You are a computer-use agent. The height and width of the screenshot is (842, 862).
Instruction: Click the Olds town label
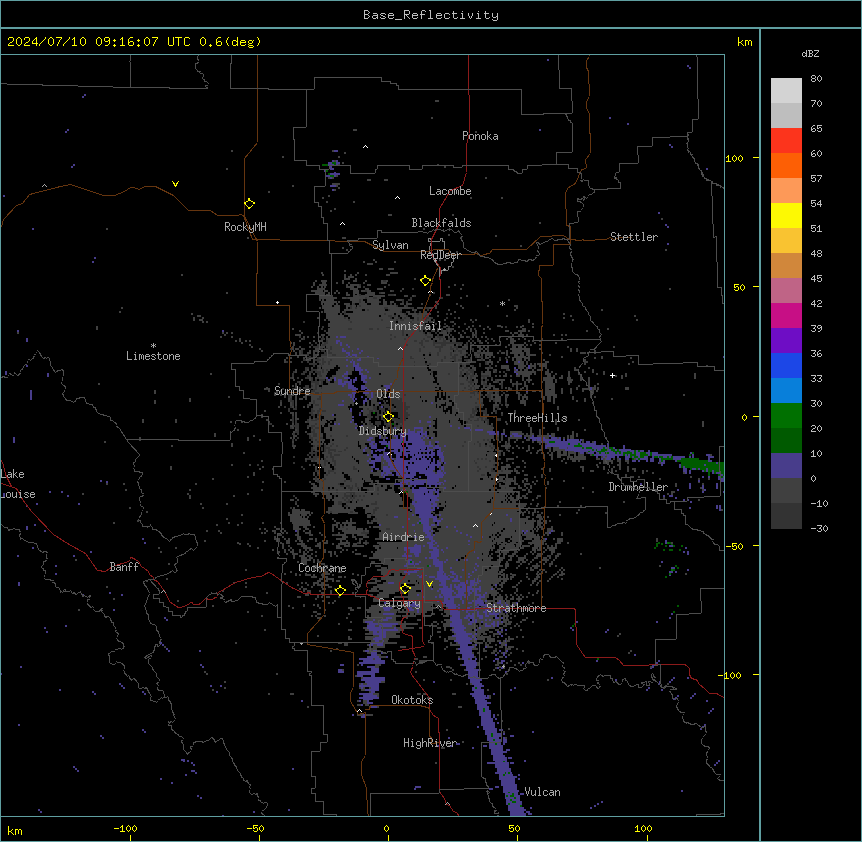[388, 394]
